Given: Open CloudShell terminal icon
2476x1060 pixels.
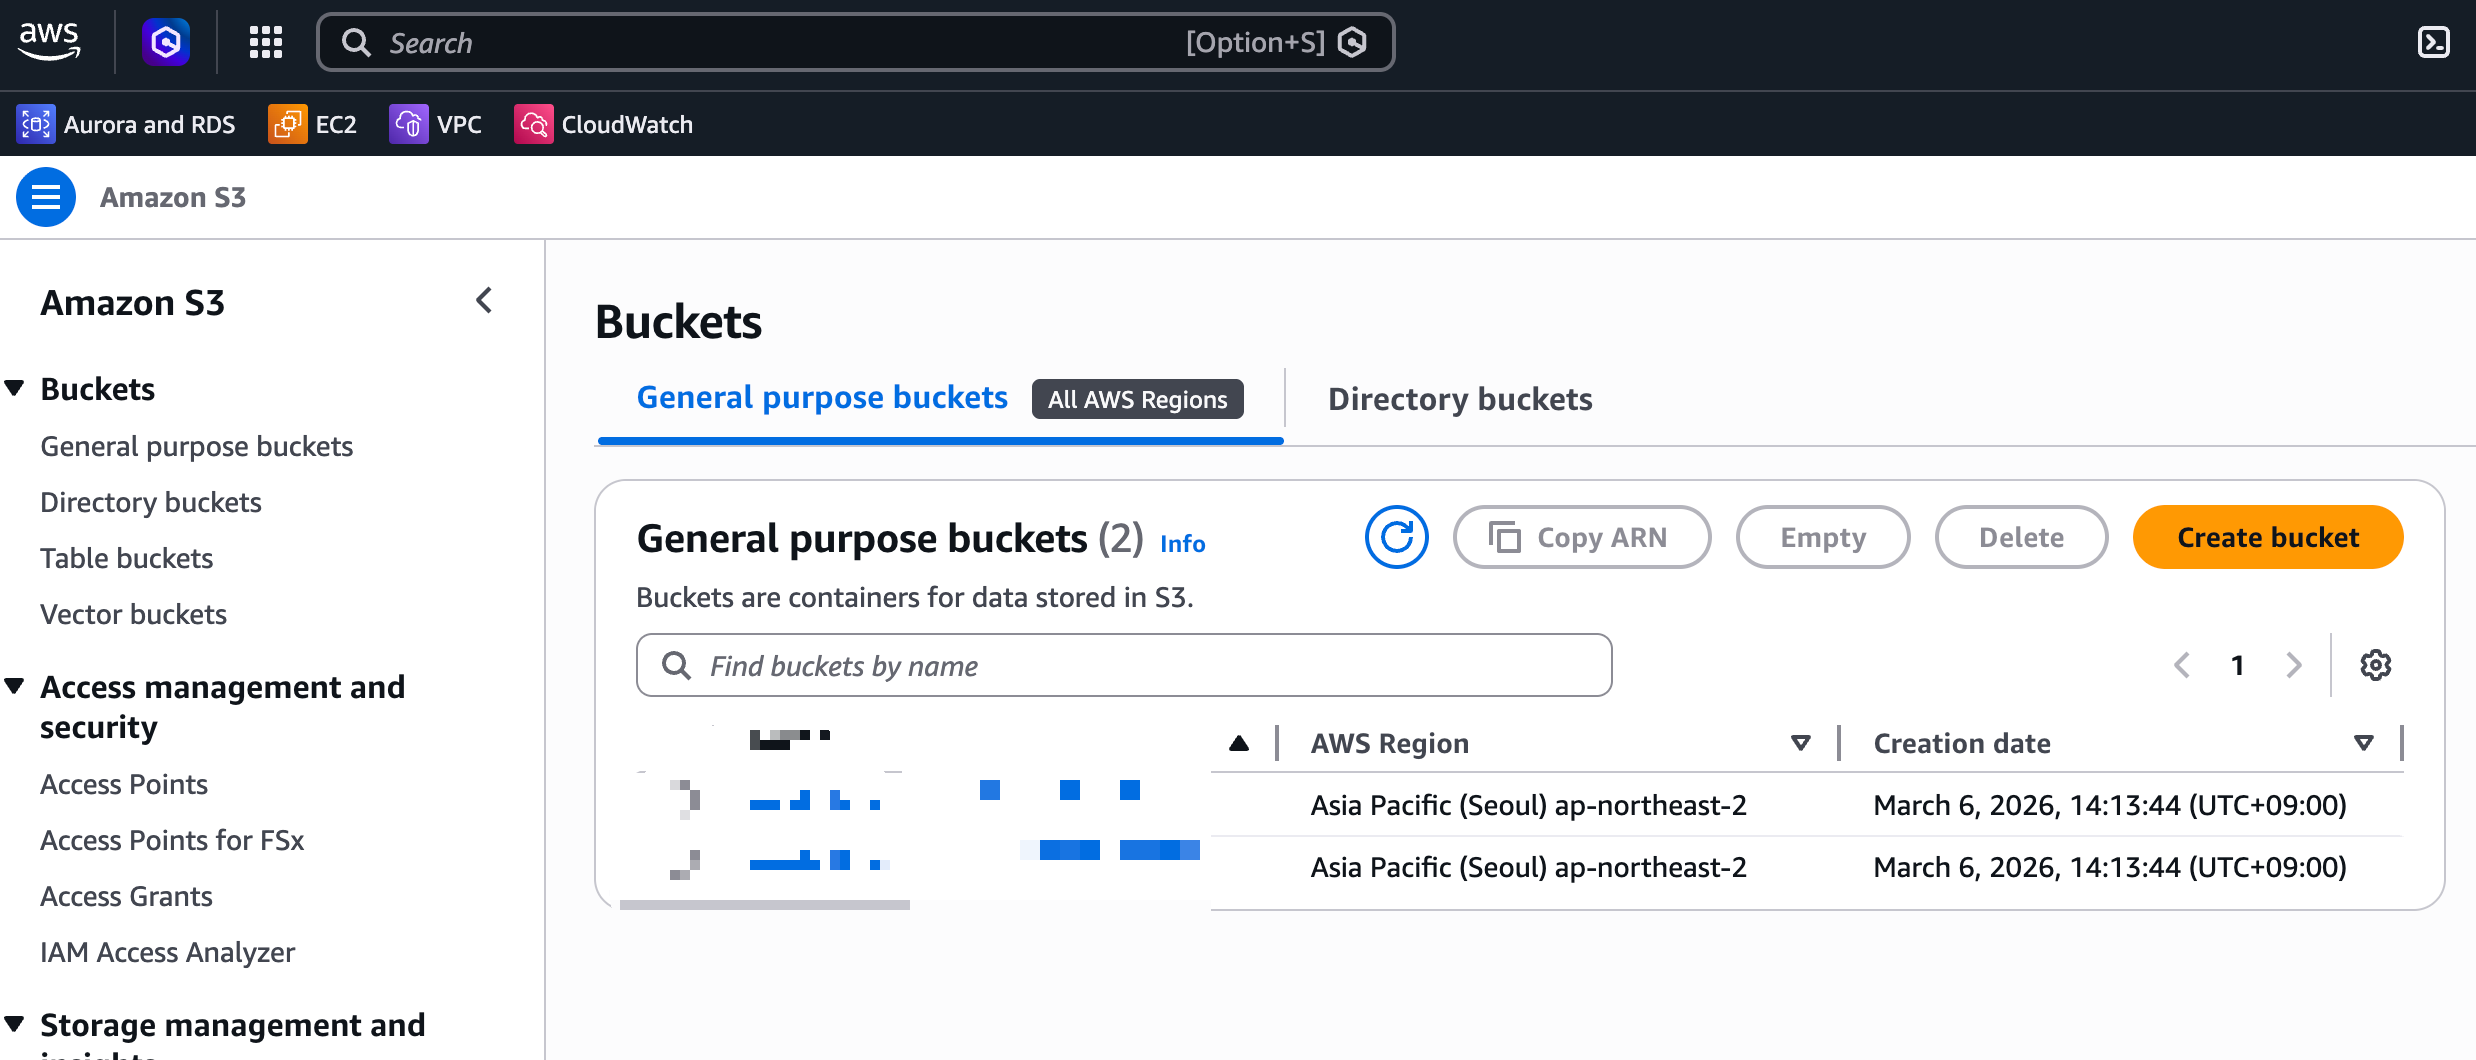Looking at the screenshot, I should tap(2433, 42).
